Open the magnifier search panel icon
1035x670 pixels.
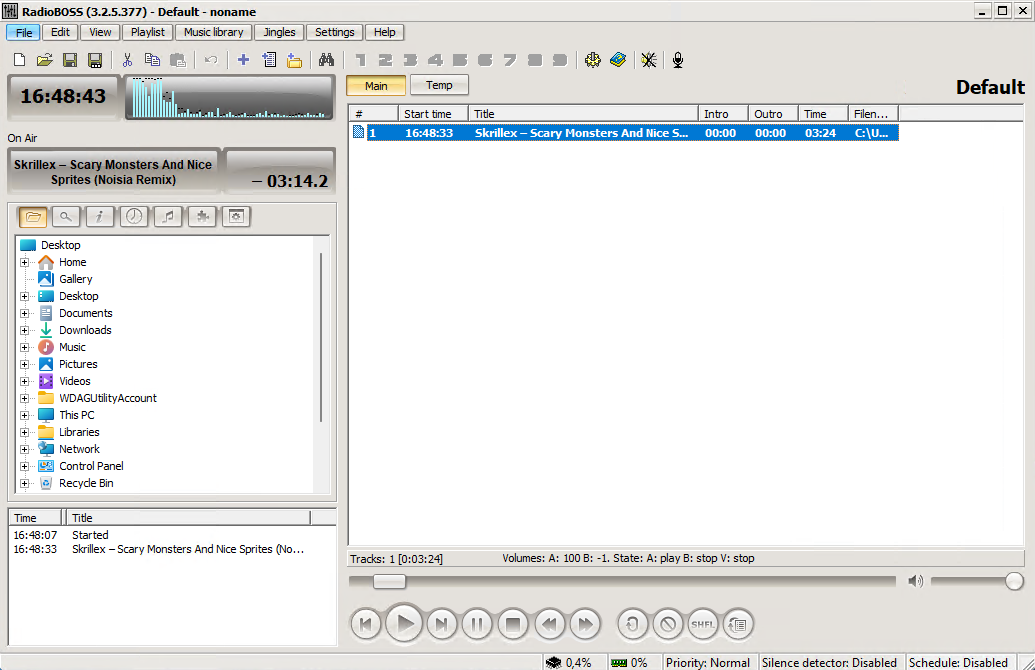(x=65, y=216)
